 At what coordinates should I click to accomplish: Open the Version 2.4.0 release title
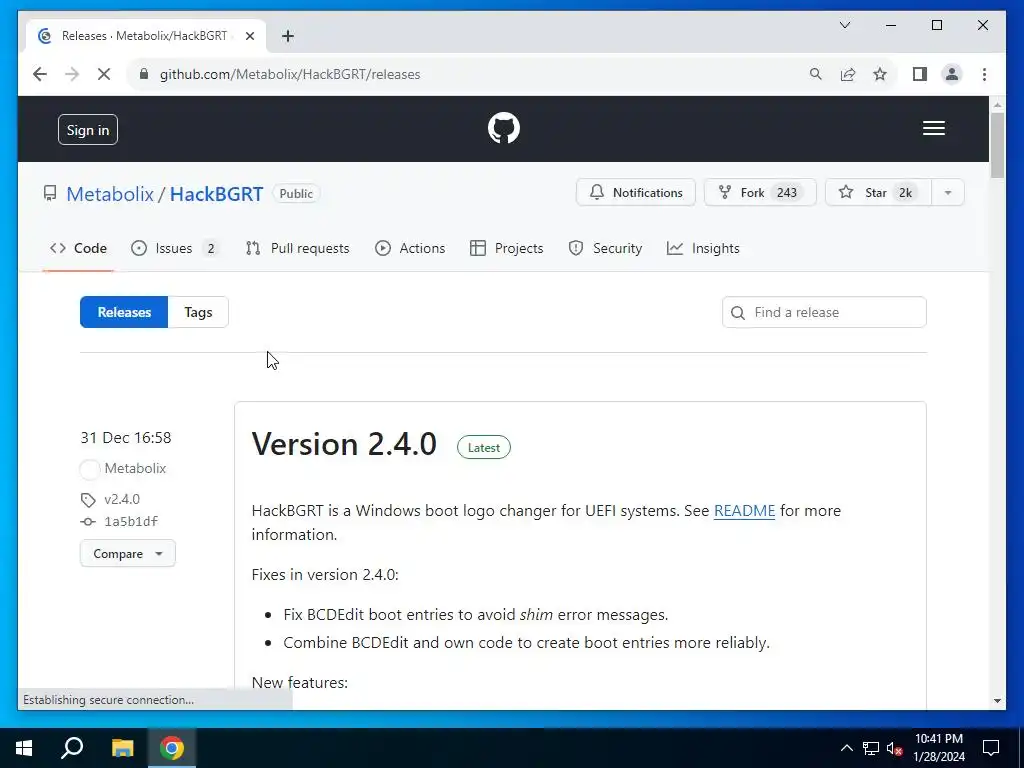click(344, 444)
